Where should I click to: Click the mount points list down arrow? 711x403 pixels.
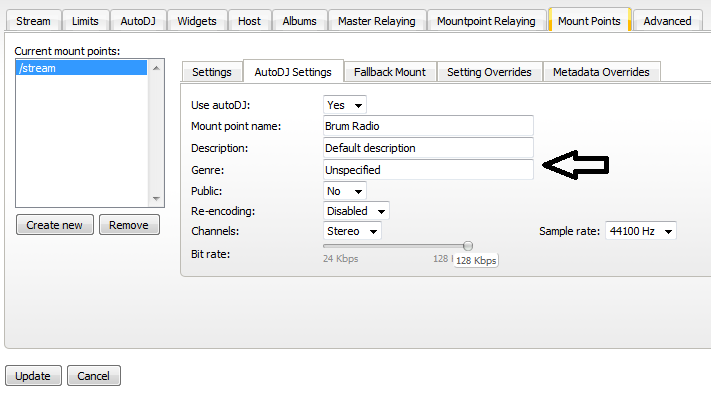click(x=155, y=198)
